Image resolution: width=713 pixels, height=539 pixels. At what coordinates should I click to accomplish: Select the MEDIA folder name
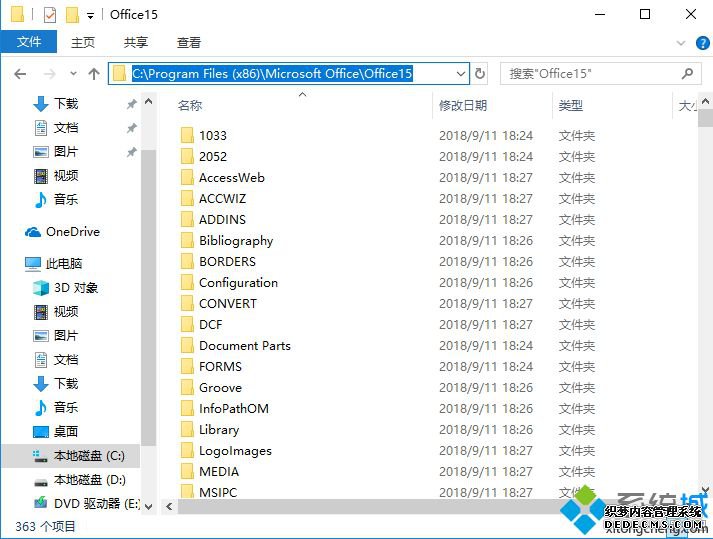pos(219,472)
